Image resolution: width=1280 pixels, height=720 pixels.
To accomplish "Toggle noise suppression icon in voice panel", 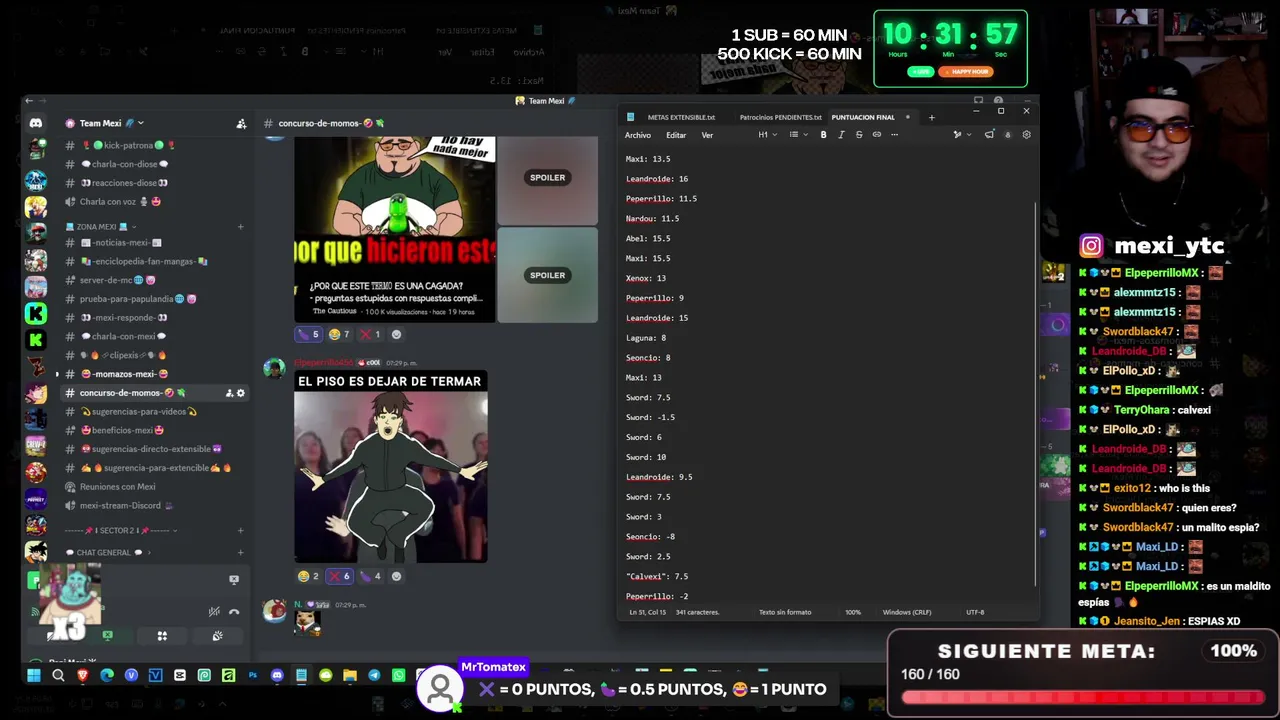I will click(x=214, y=612).
